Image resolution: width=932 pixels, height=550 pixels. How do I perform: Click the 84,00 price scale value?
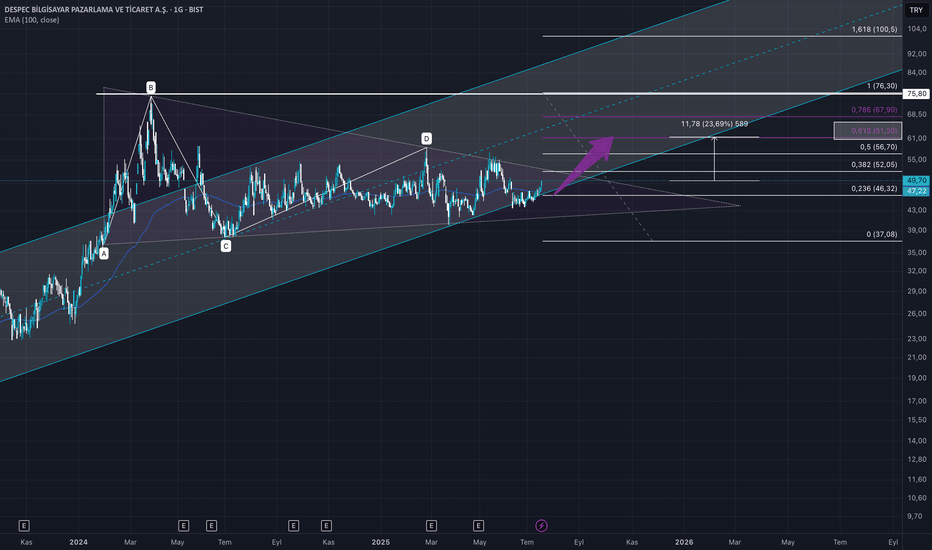coord(917,73)
